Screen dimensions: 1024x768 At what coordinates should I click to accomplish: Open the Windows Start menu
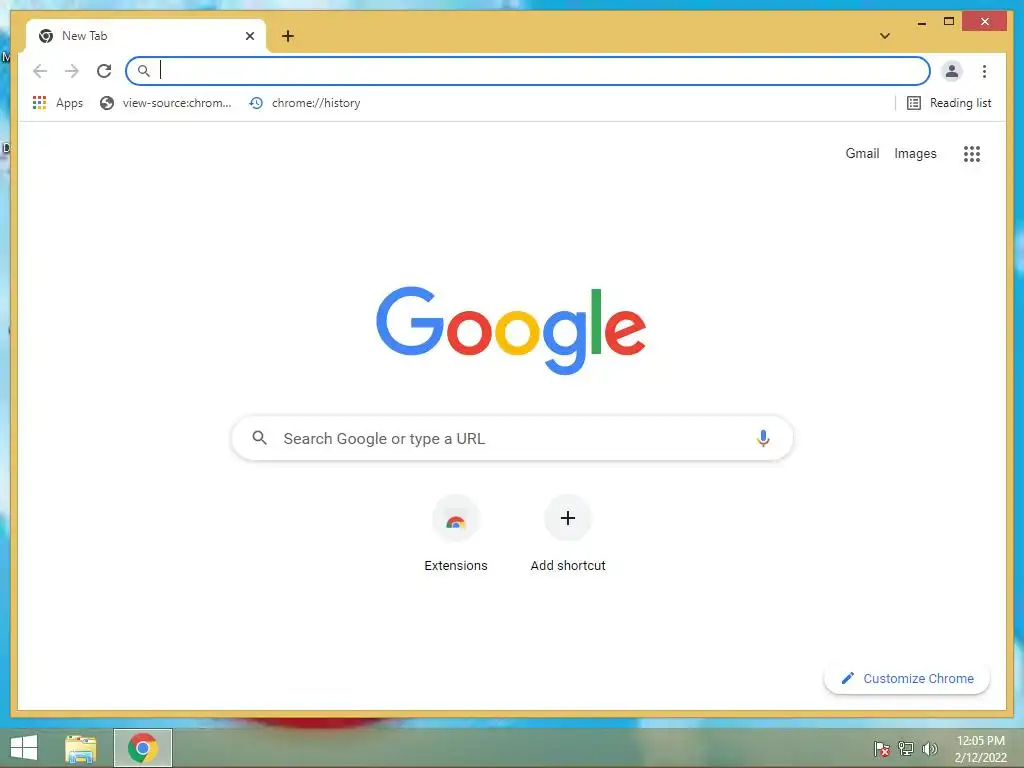pyautogui.click(x=24, y=748)
